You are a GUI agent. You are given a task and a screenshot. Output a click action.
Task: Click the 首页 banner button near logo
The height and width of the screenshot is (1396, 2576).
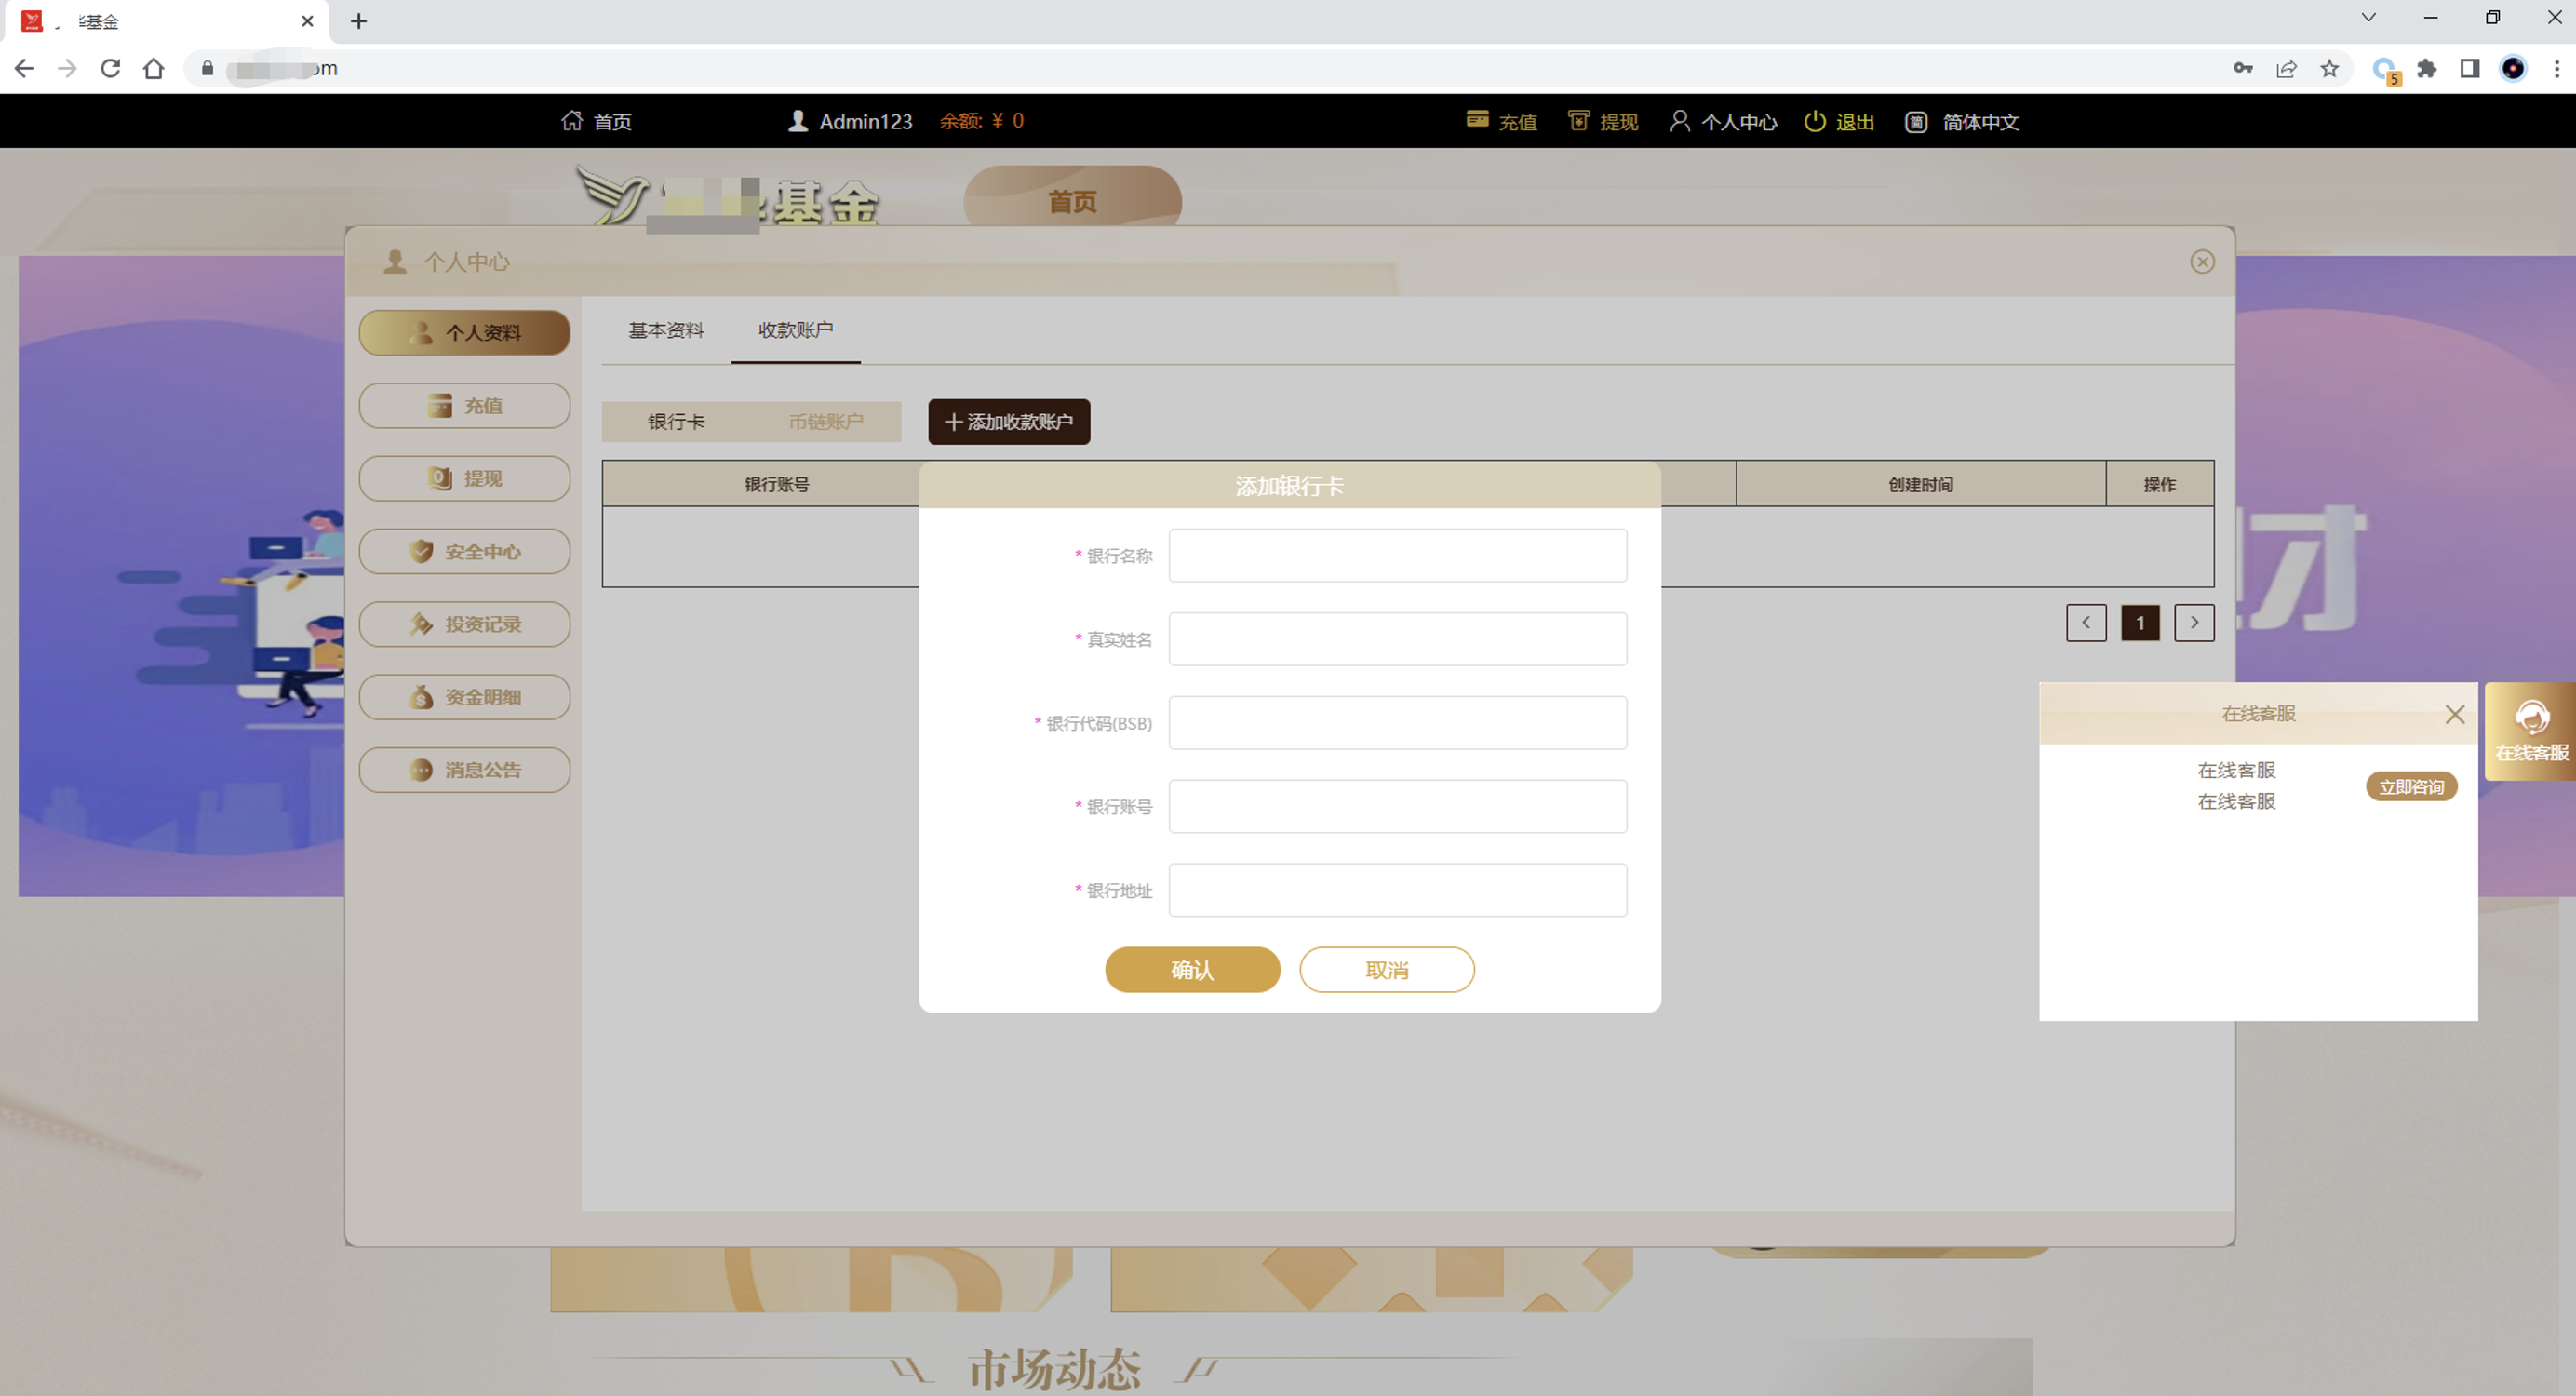(1073, 202)
